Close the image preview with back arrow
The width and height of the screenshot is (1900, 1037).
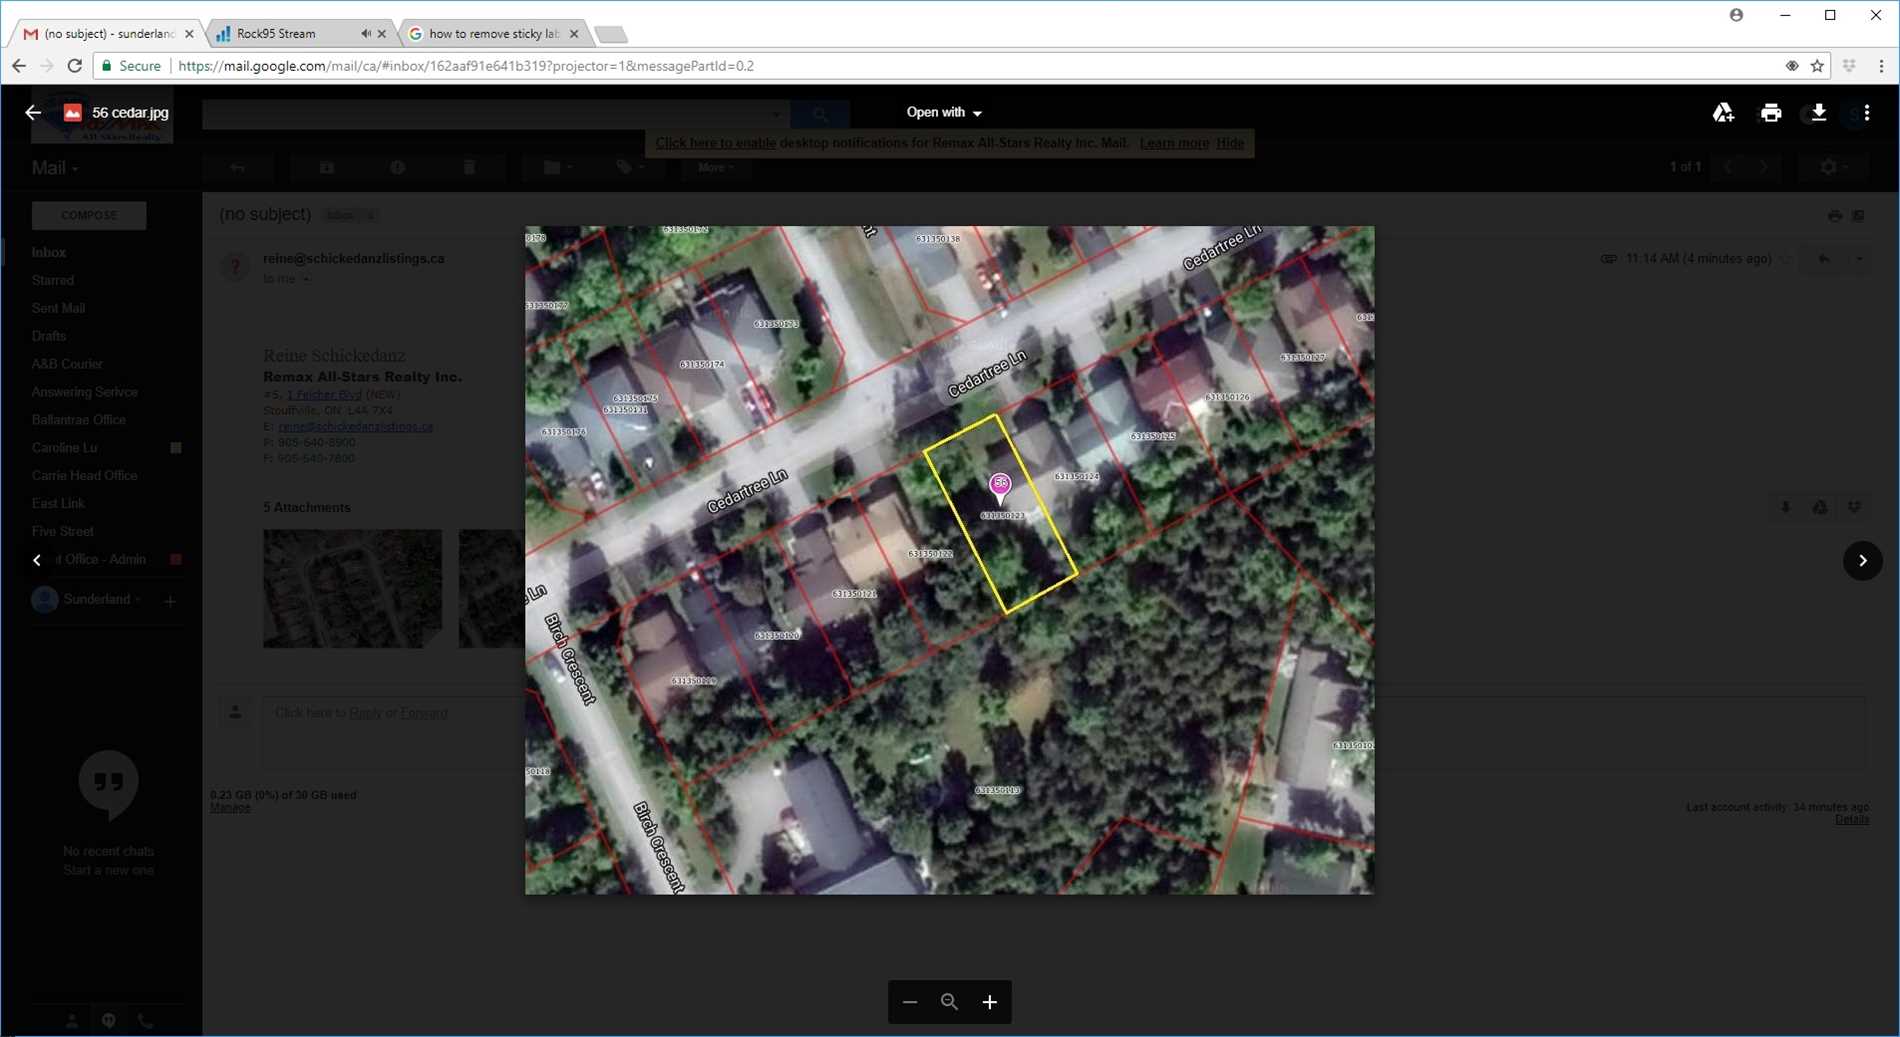tap(33, 112)
